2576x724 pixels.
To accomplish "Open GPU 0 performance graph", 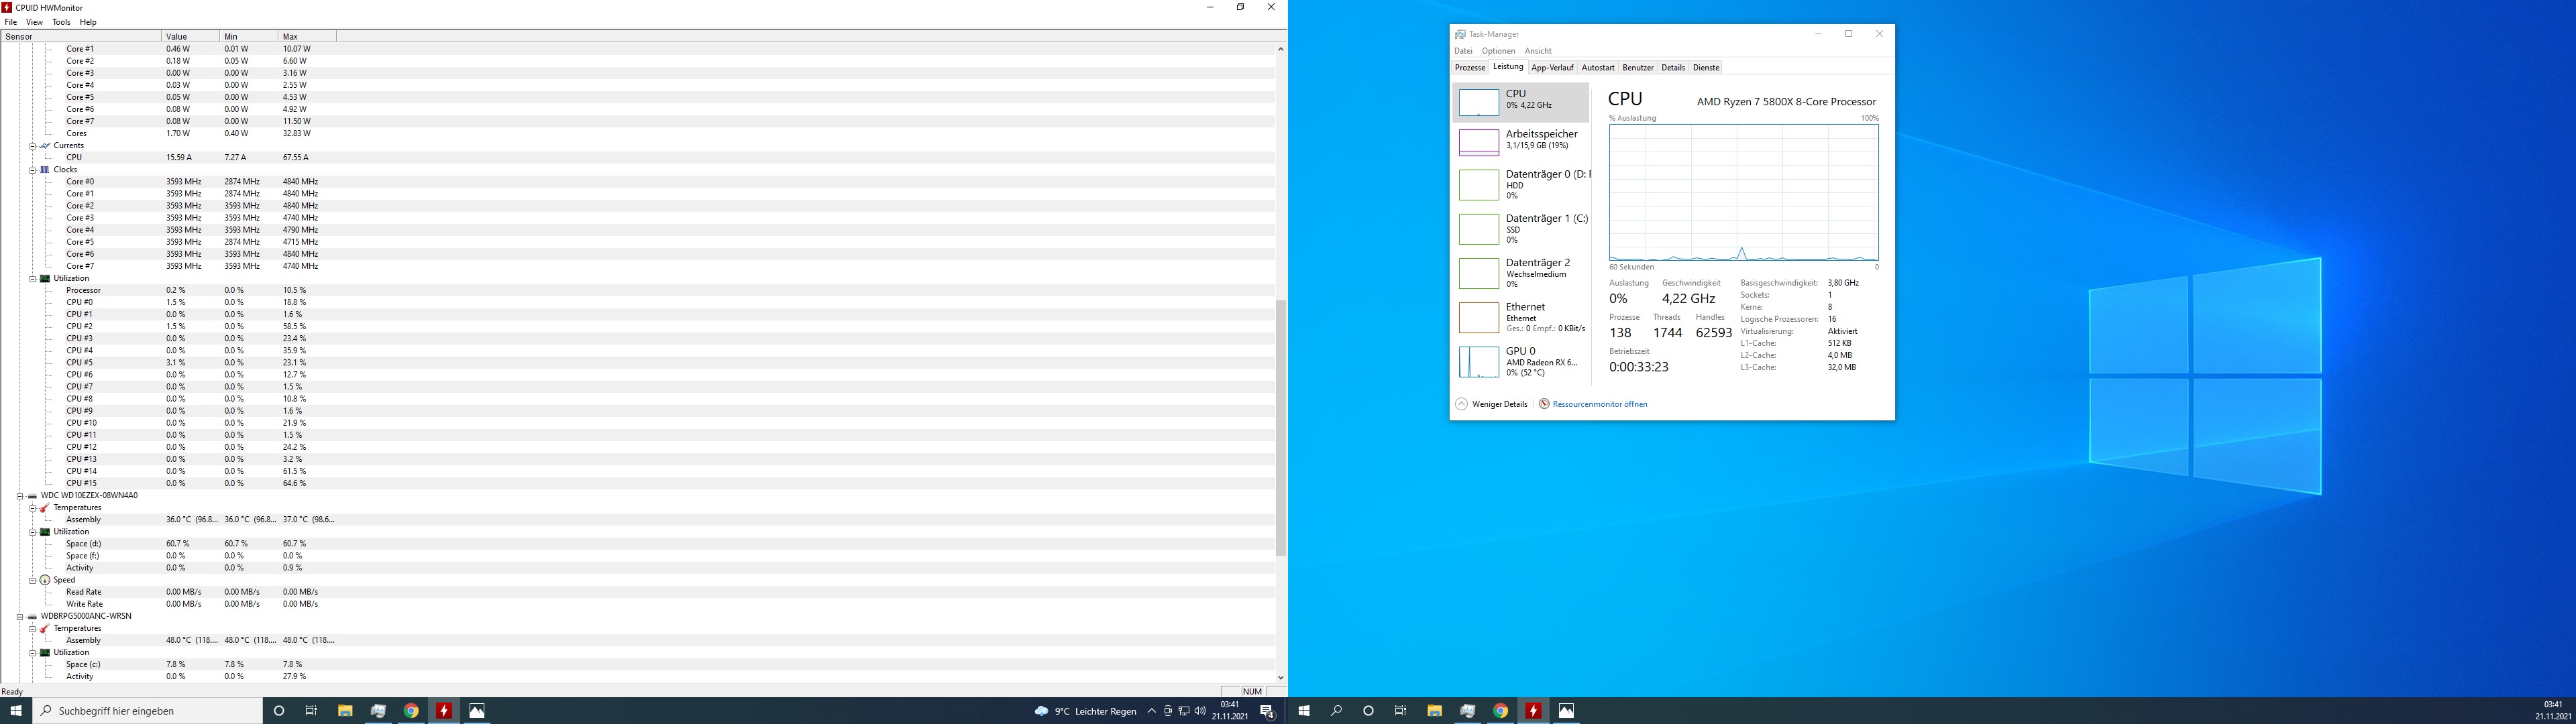I will tap(1478, 361).
